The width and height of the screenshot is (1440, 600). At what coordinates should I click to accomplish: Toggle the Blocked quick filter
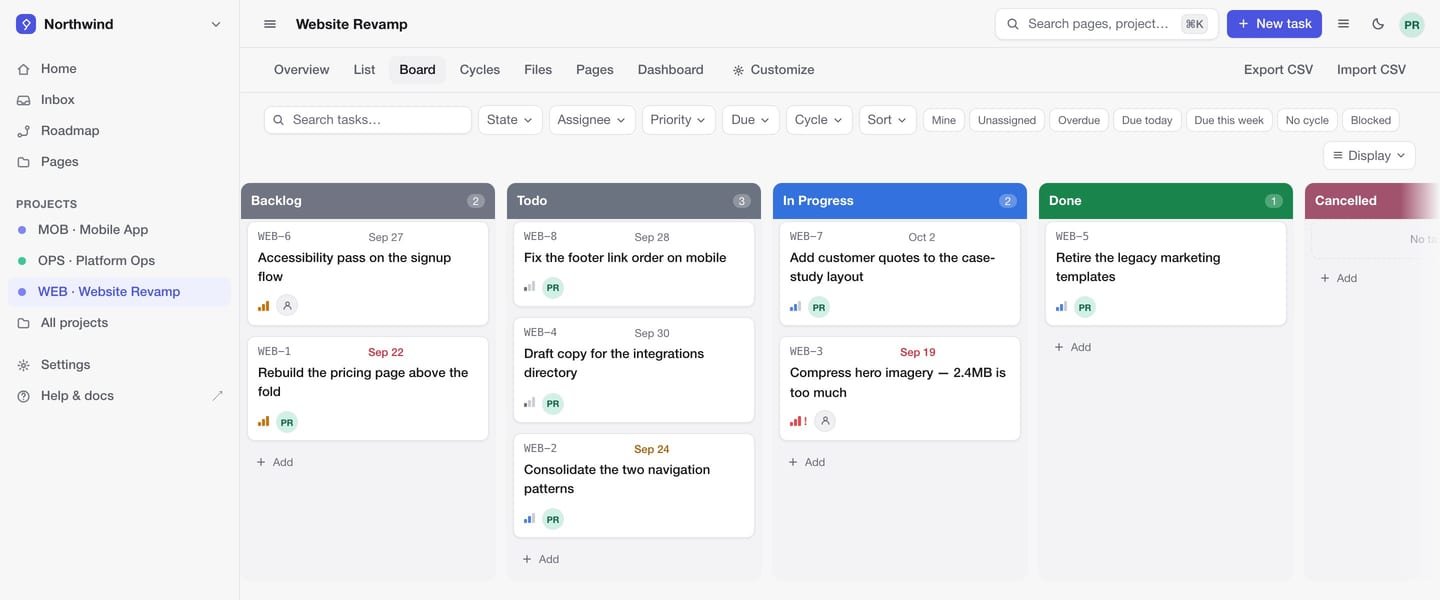(x=1371, y=120)
